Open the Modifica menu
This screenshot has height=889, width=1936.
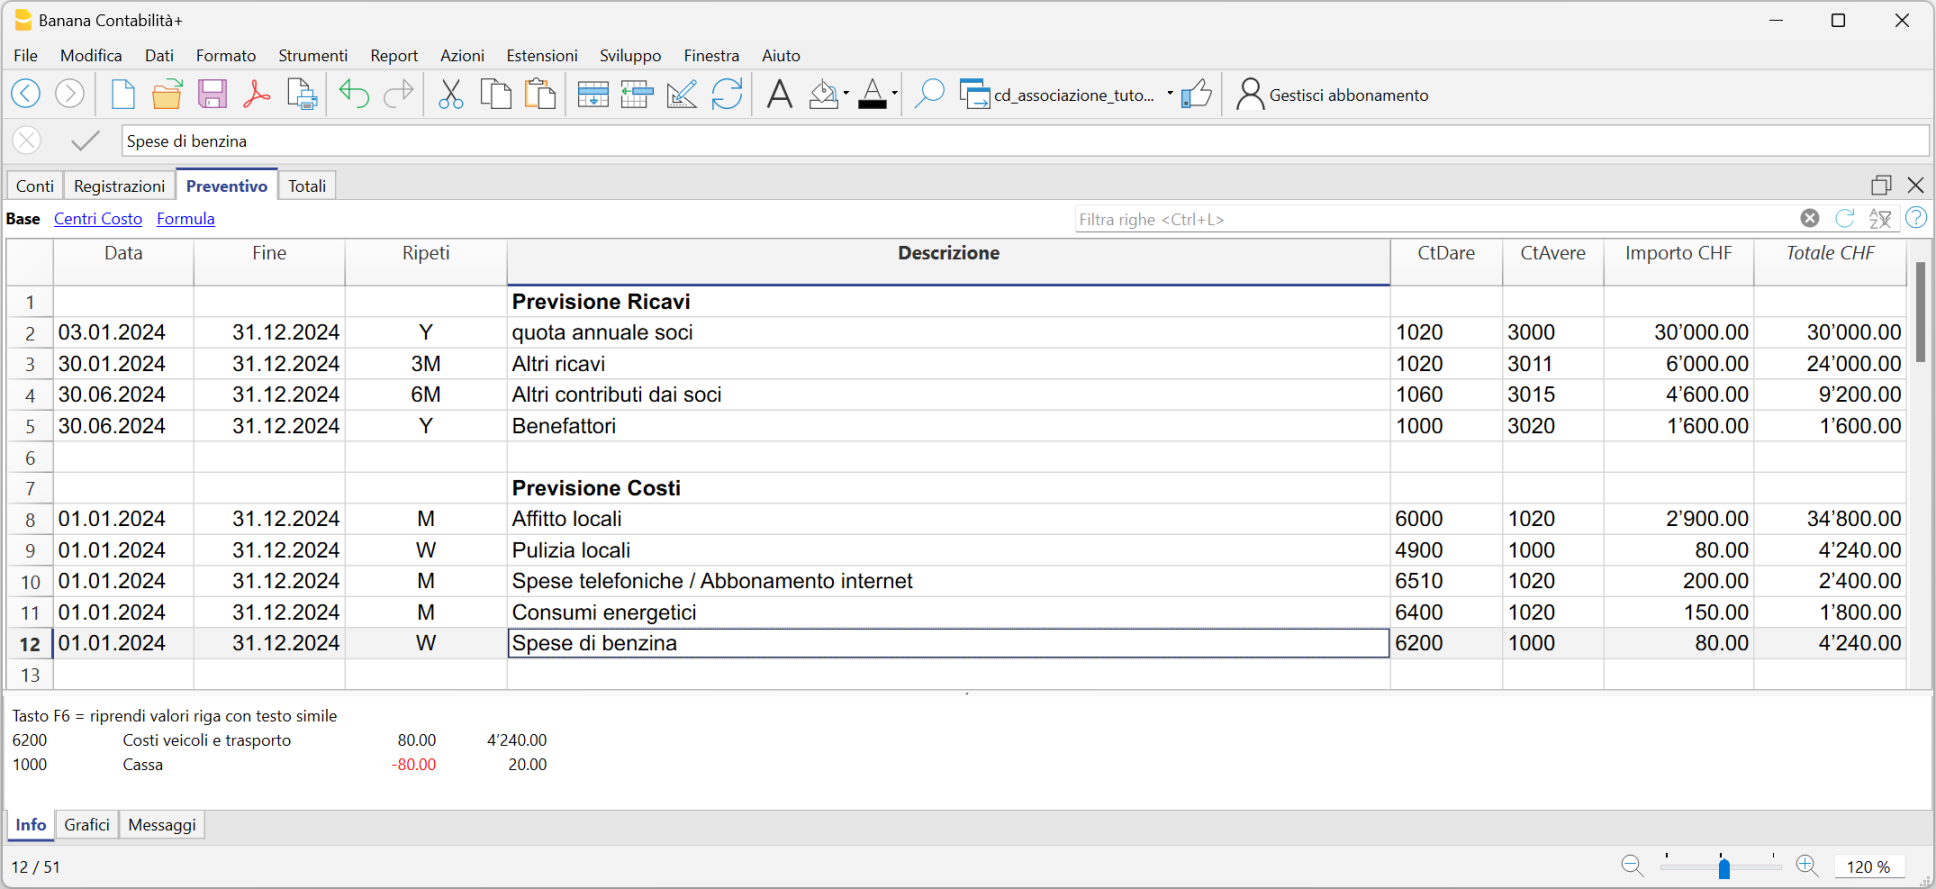(x=91, y=56)
